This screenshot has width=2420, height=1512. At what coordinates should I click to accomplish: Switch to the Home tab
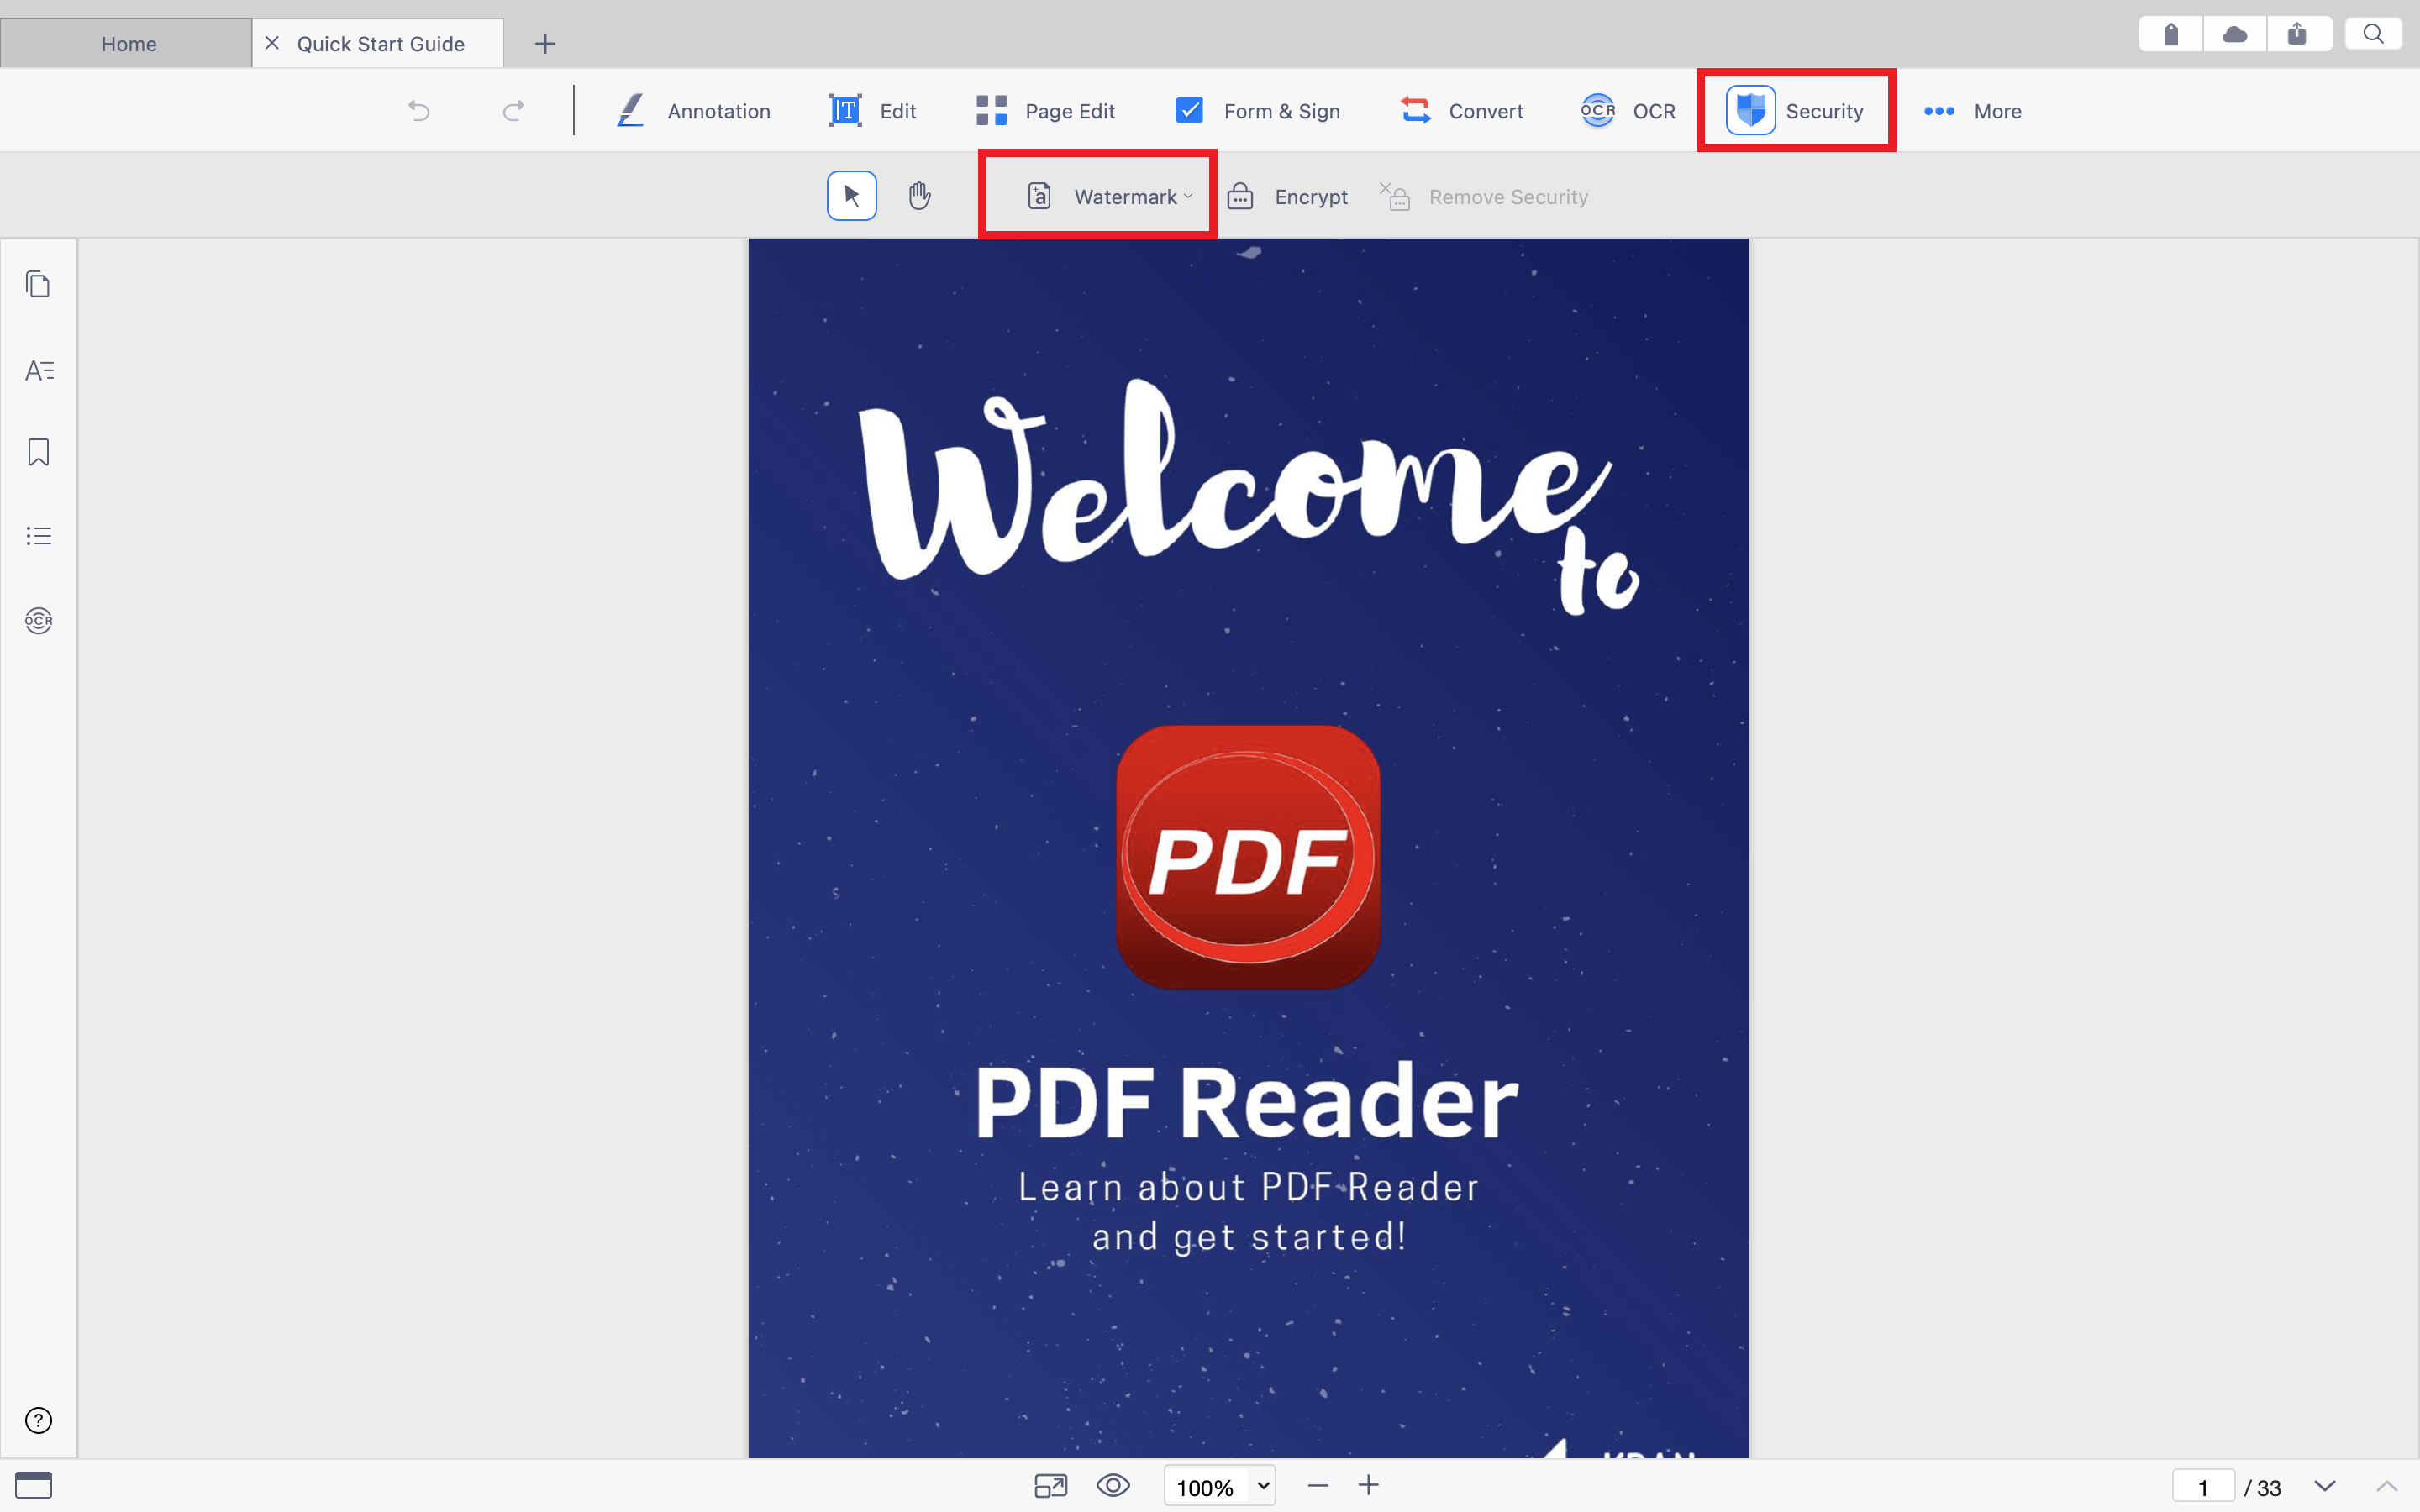tap(127, 43)
